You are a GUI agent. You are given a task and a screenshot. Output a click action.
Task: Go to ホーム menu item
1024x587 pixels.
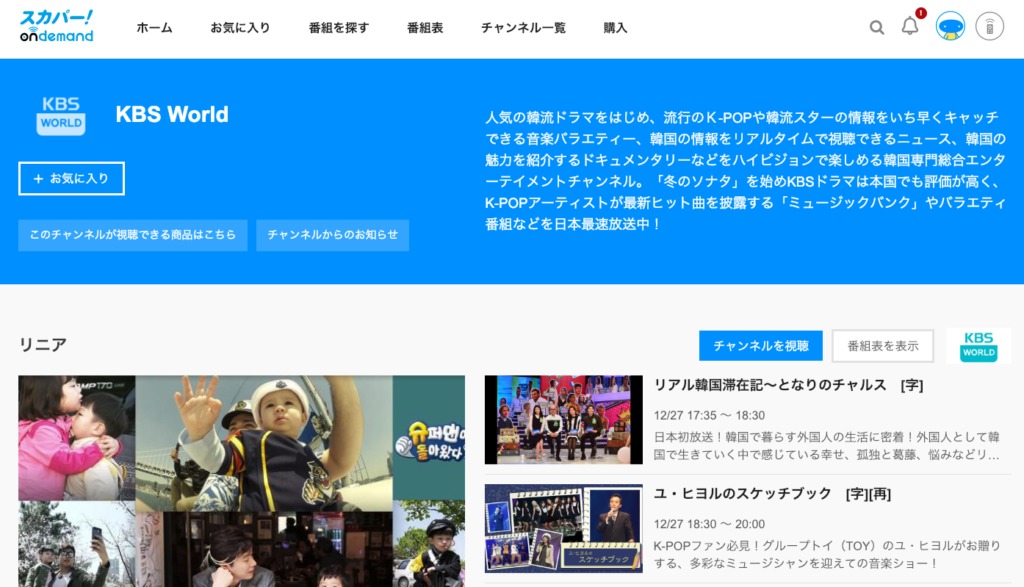click(x=154, y=27)
